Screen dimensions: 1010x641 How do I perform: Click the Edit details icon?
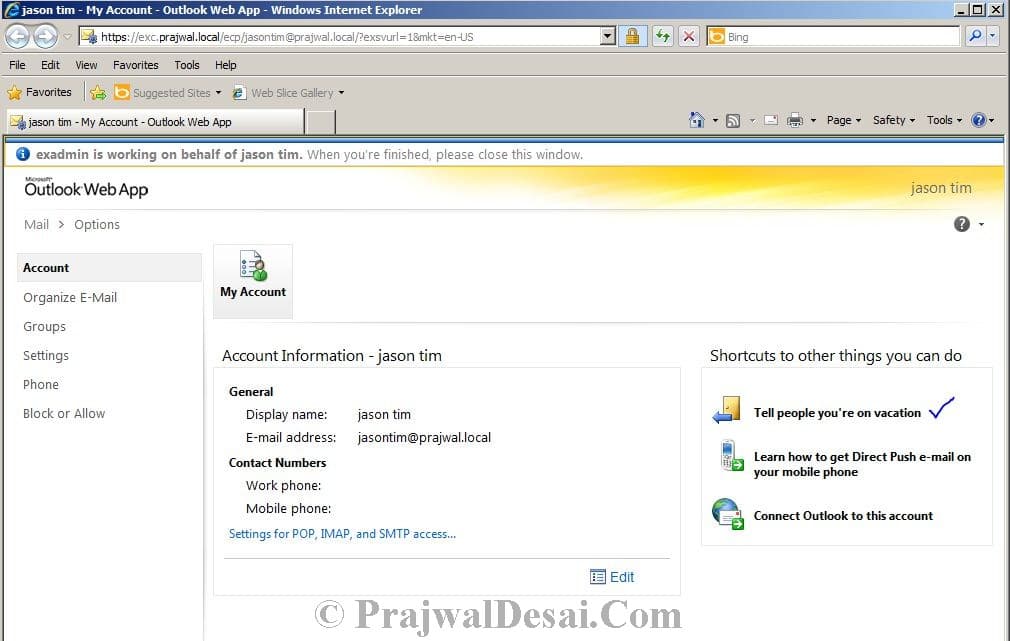(597, 577)
